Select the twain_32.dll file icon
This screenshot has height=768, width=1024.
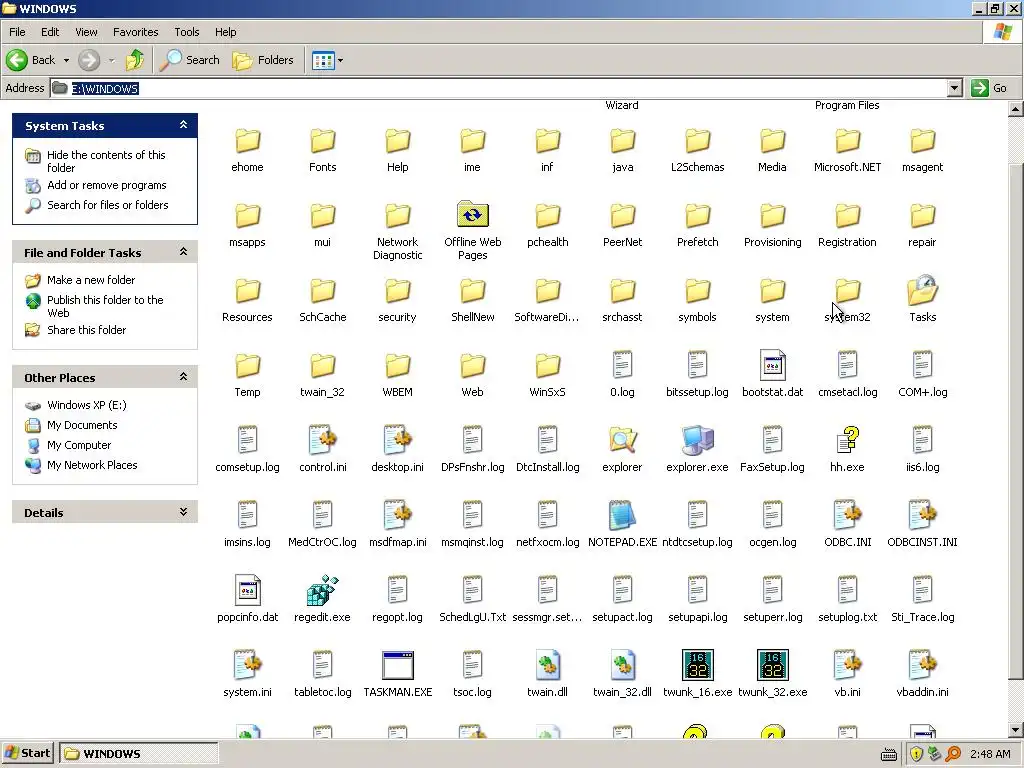point(622,665)
